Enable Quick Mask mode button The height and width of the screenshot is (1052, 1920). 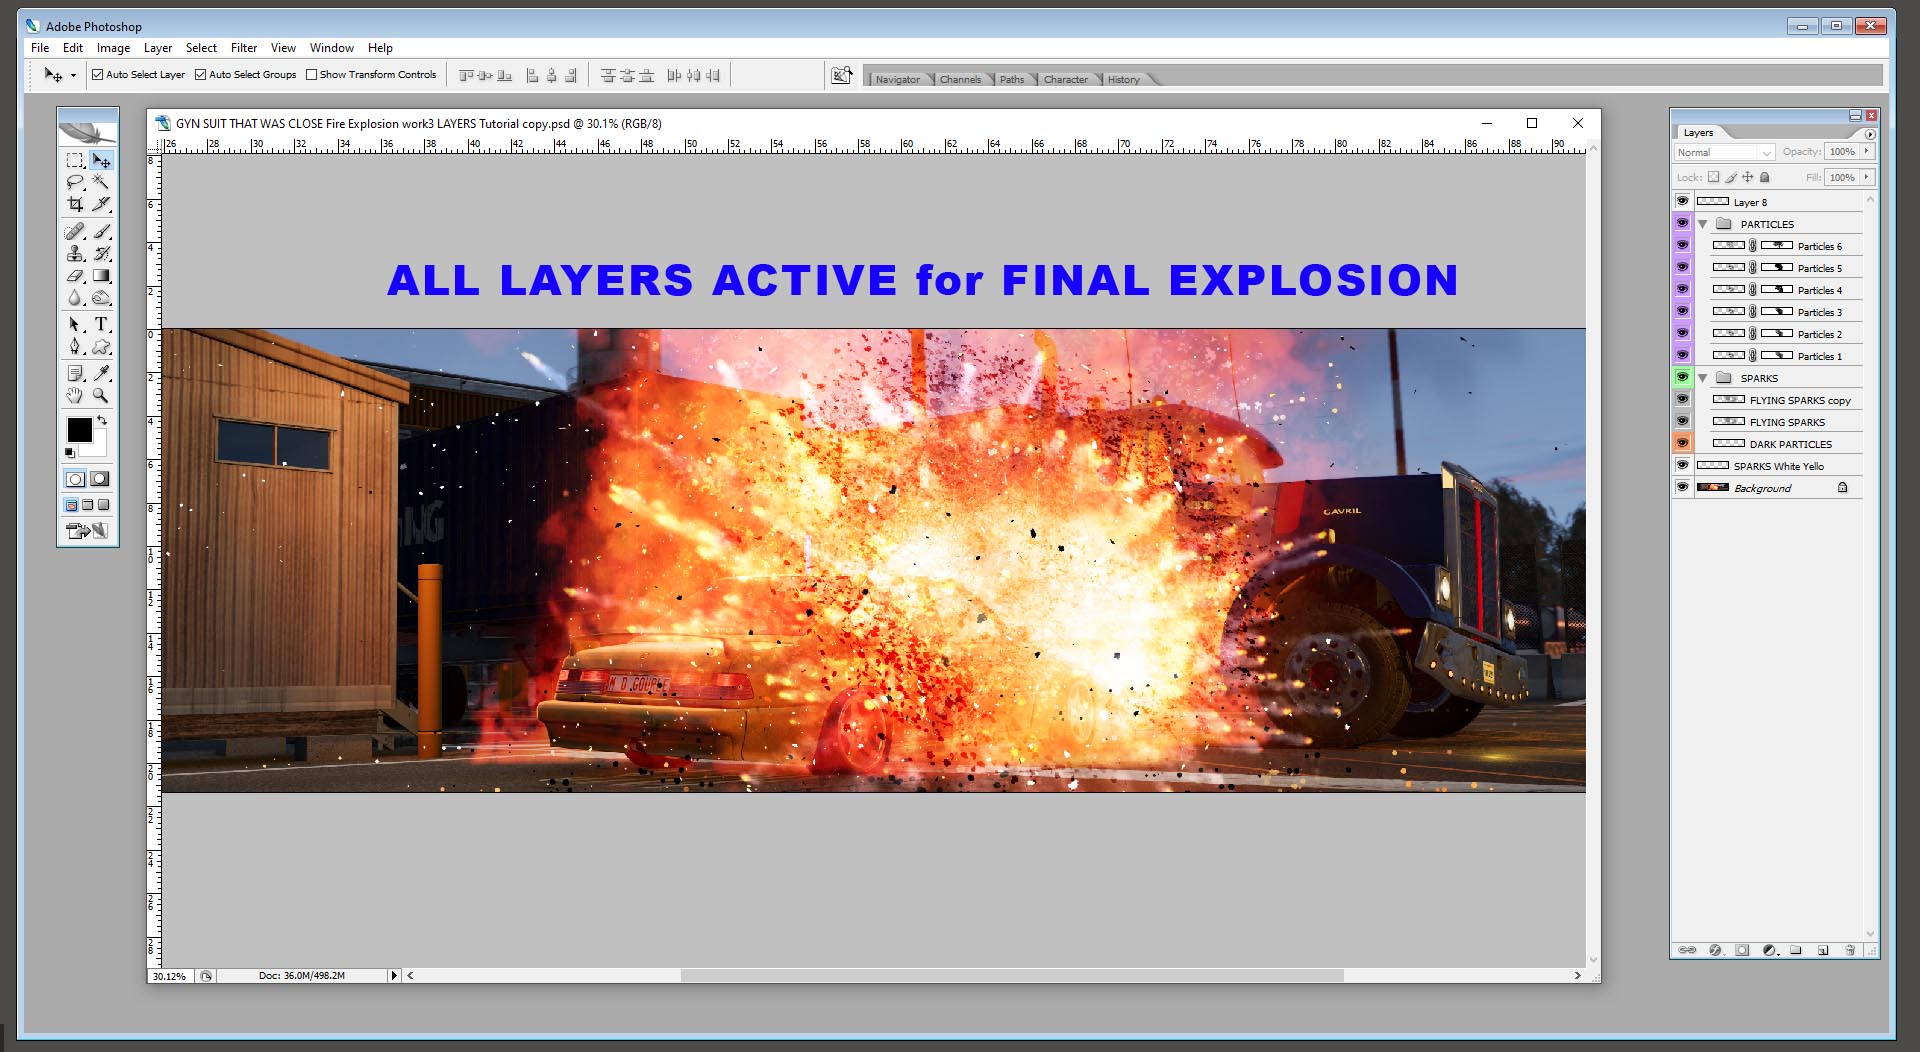tap(100, 479)
